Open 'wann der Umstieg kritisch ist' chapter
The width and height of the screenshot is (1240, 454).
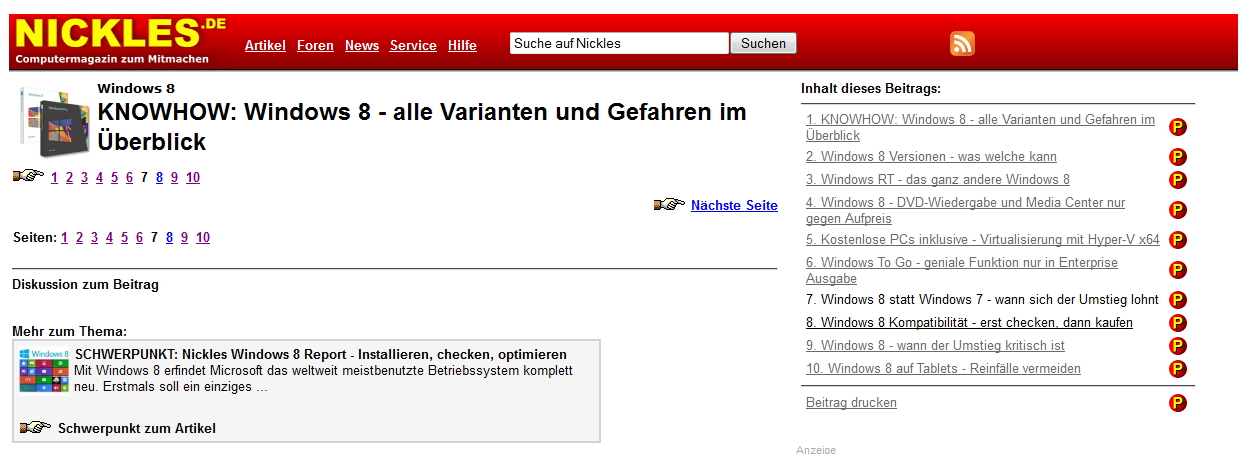click(935, 345)
